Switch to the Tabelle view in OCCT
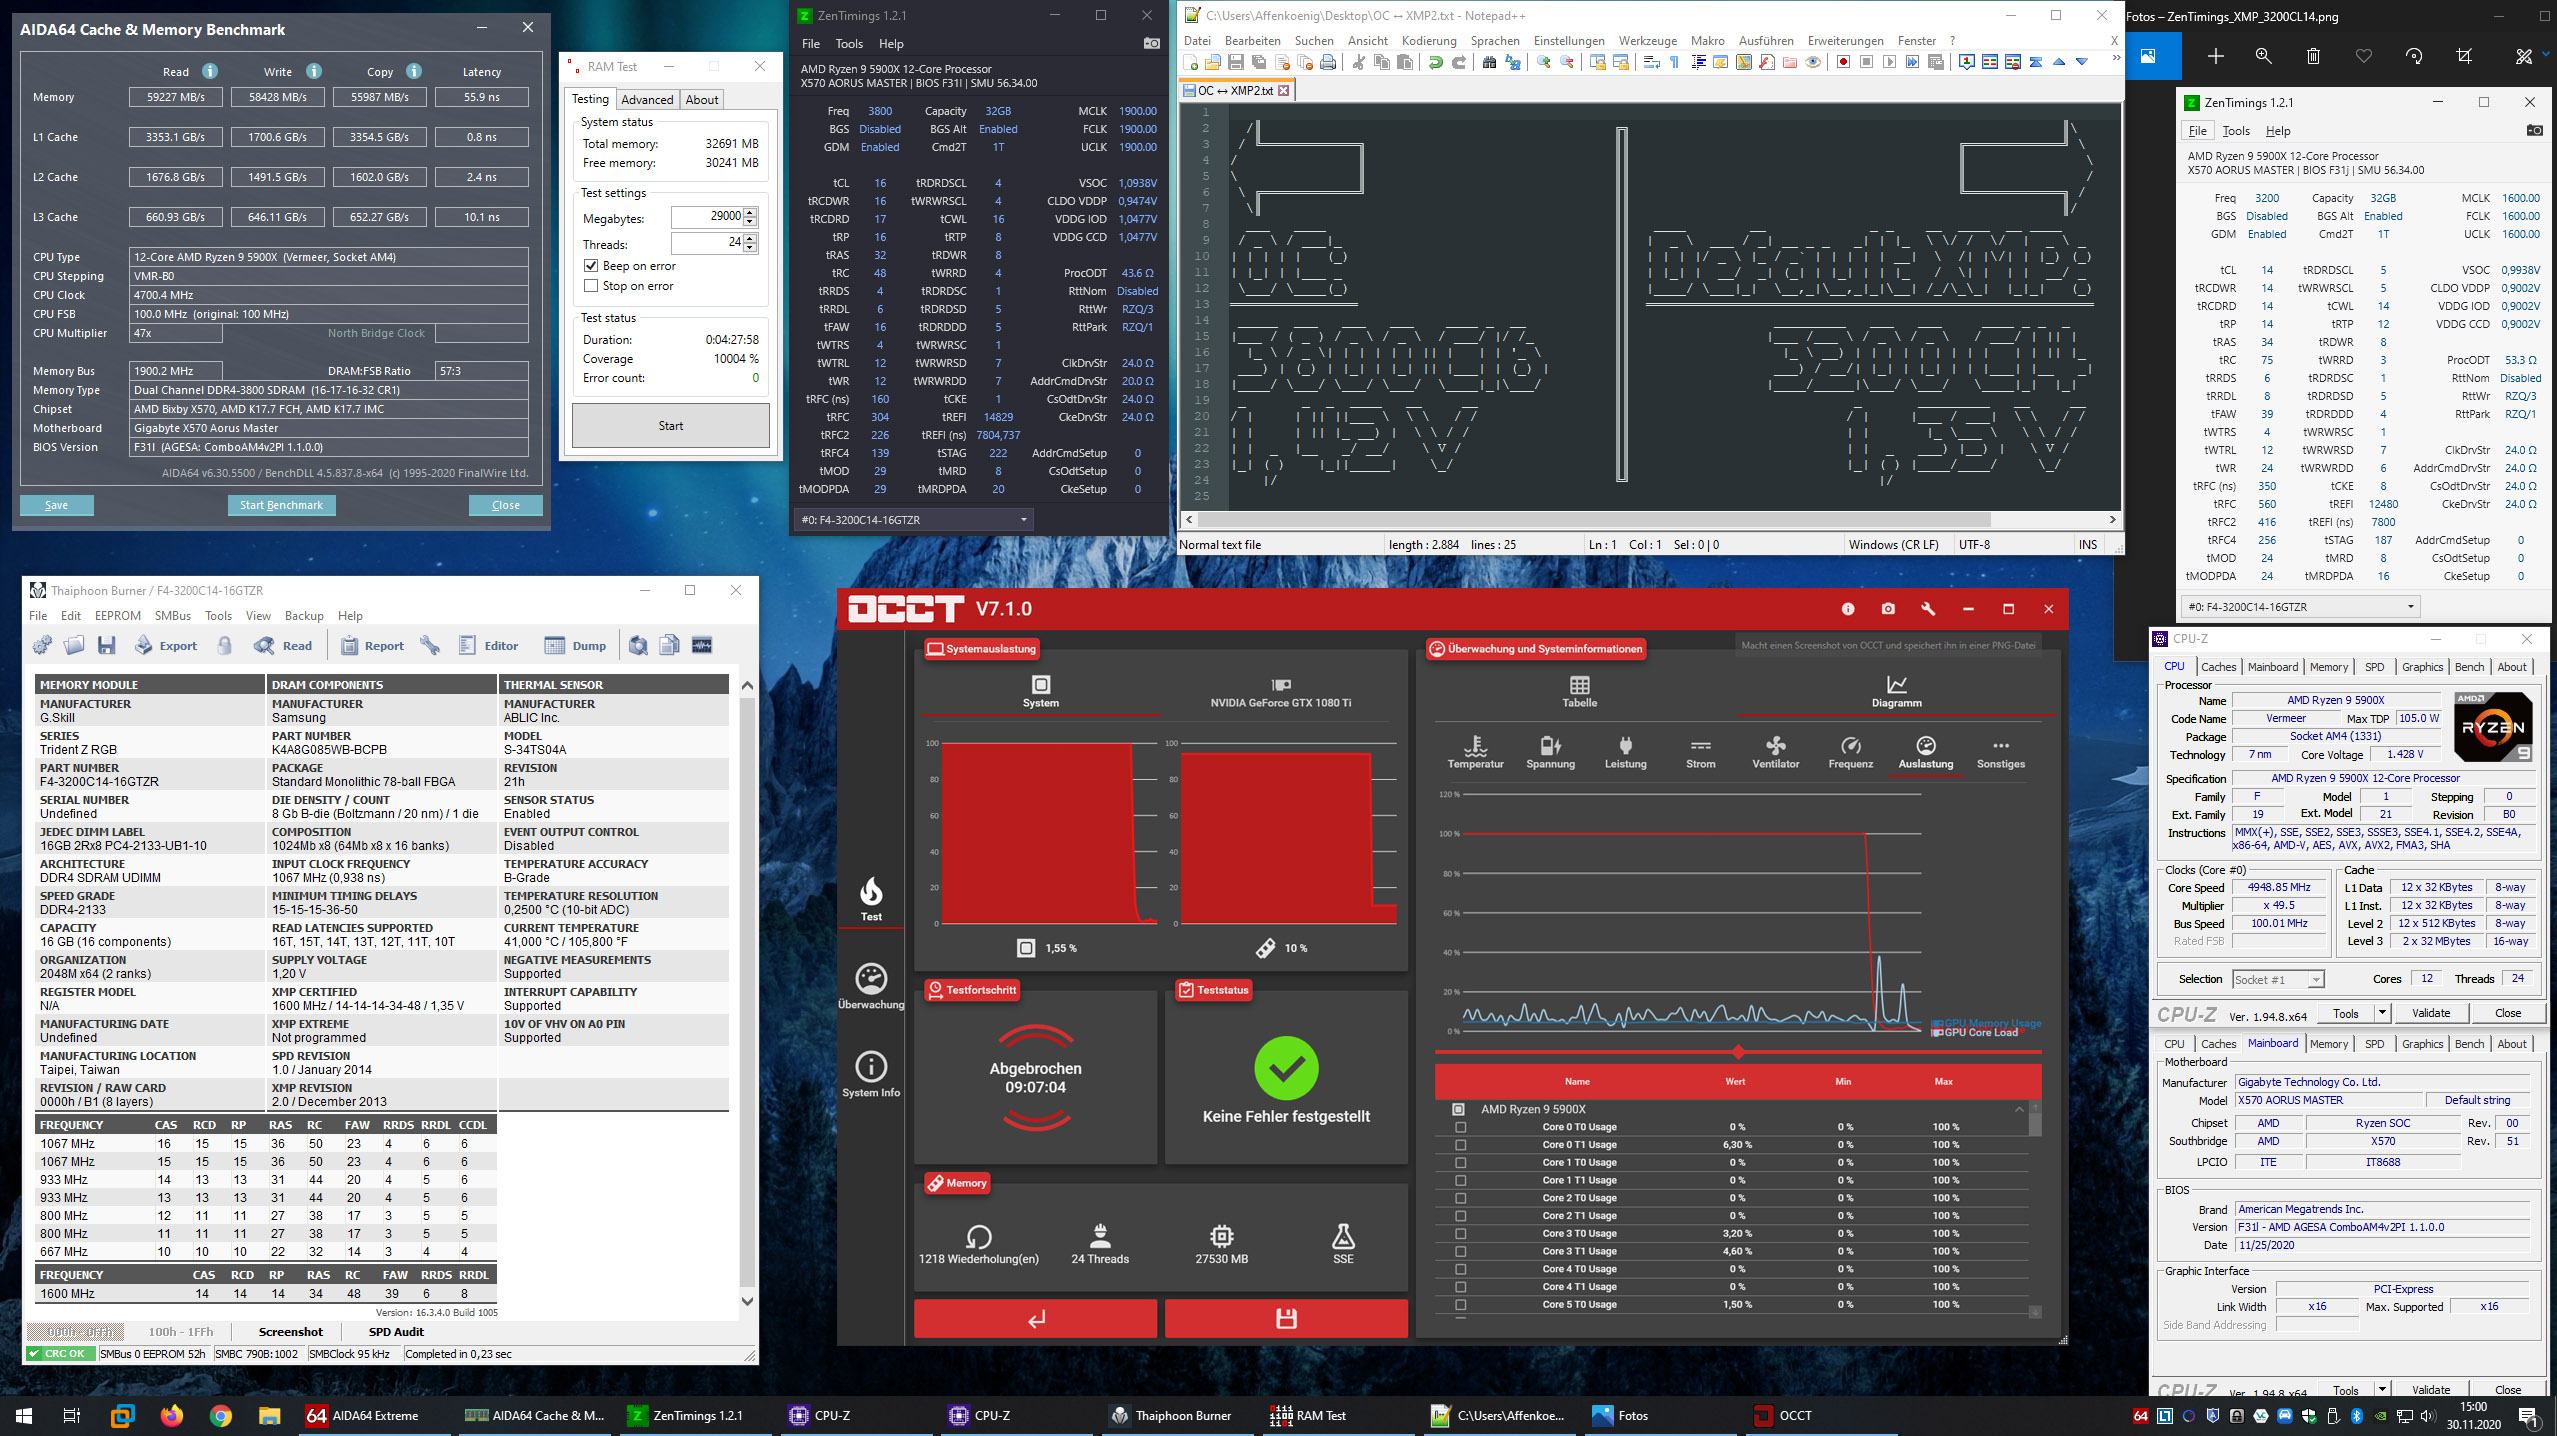Viewport: 2557px width, 1436px height. pyautogui.click(x=1579, y=691)
